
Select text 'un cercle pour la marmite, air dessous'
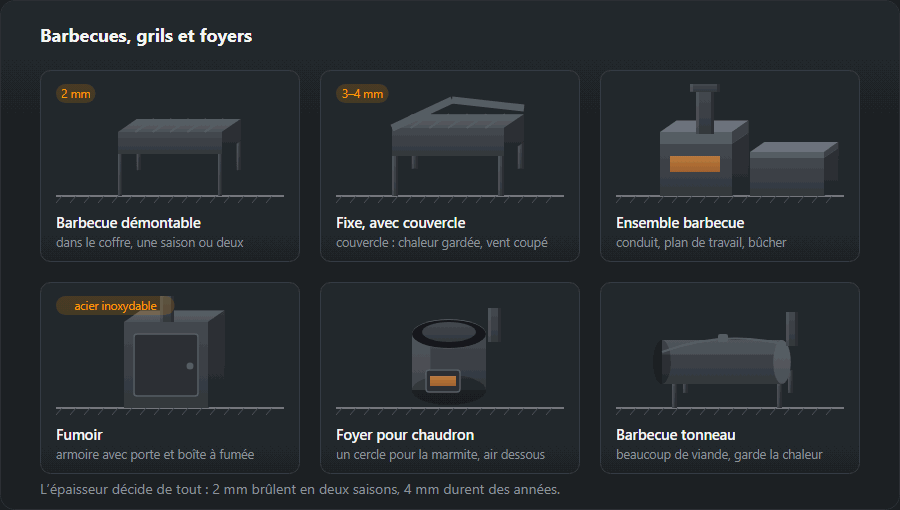tap(441, 454)
